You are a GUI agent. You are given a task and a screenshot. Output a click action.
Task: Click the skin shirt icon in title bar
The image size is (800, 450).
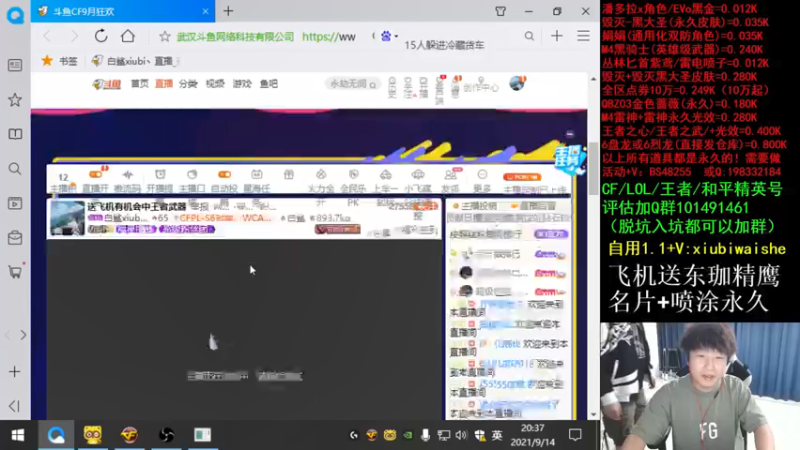click(501, 11)
